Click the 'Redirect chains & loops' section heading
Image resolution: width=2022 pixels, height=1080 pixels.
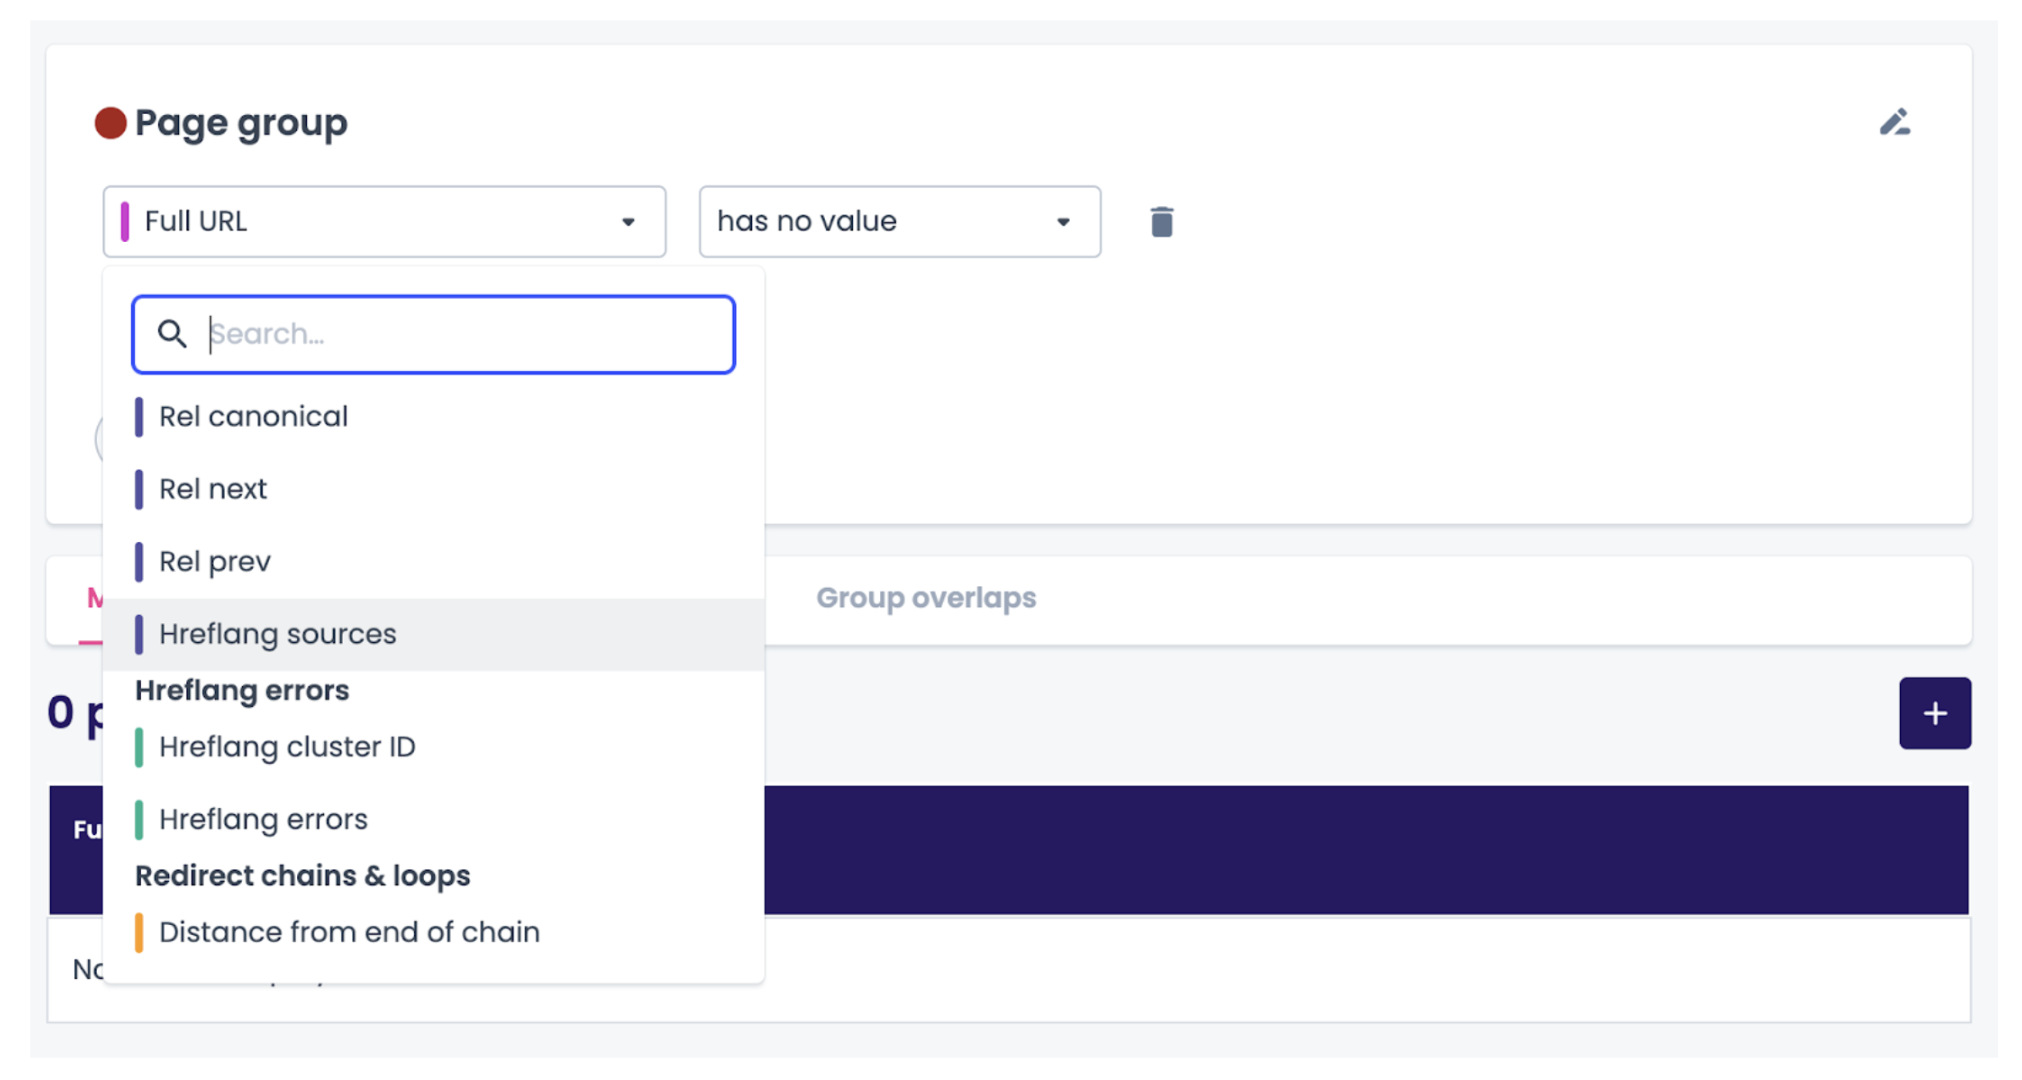(302, 876)
